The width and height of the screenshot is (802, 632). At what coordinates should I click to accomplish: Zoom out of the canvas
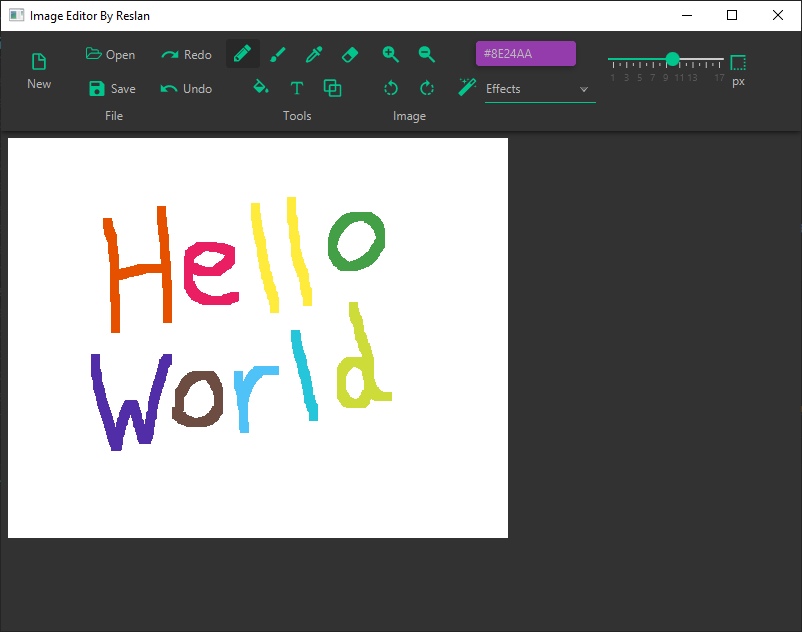coord(426,53)
